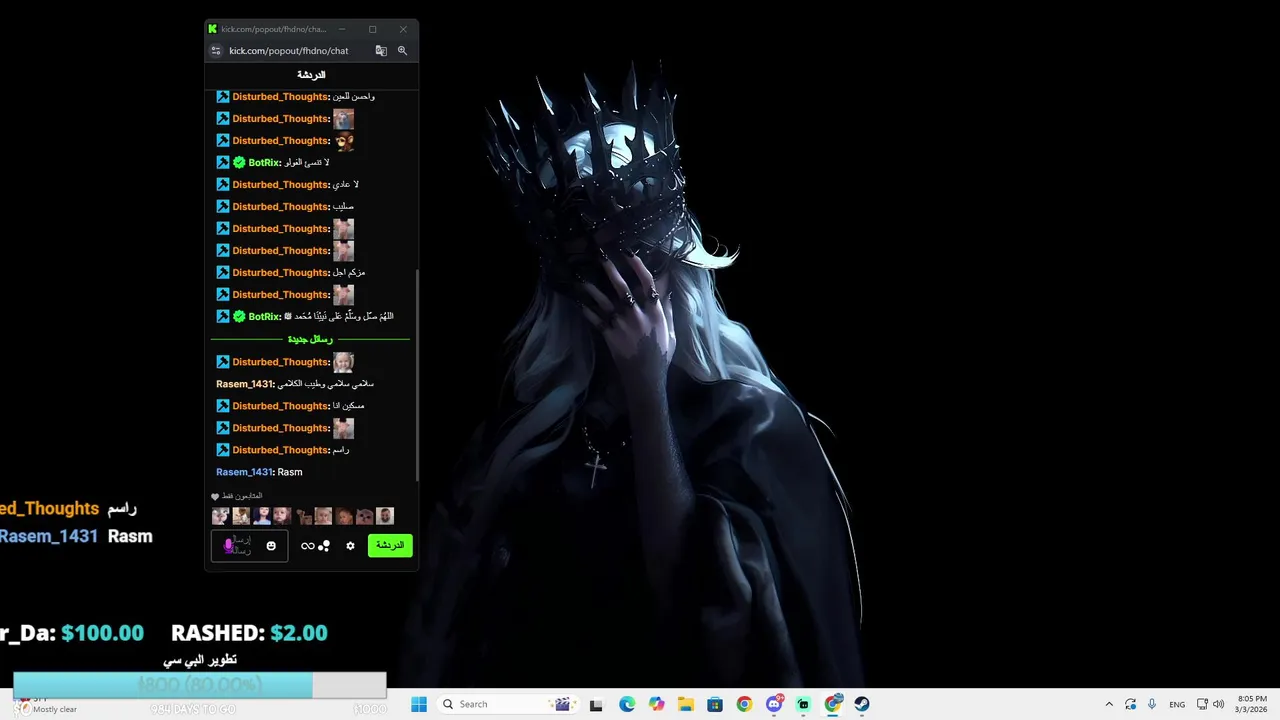Click the purple microphone icon in message box
The height and width of the screenshot is (720, 1280).
pos(229,545)
